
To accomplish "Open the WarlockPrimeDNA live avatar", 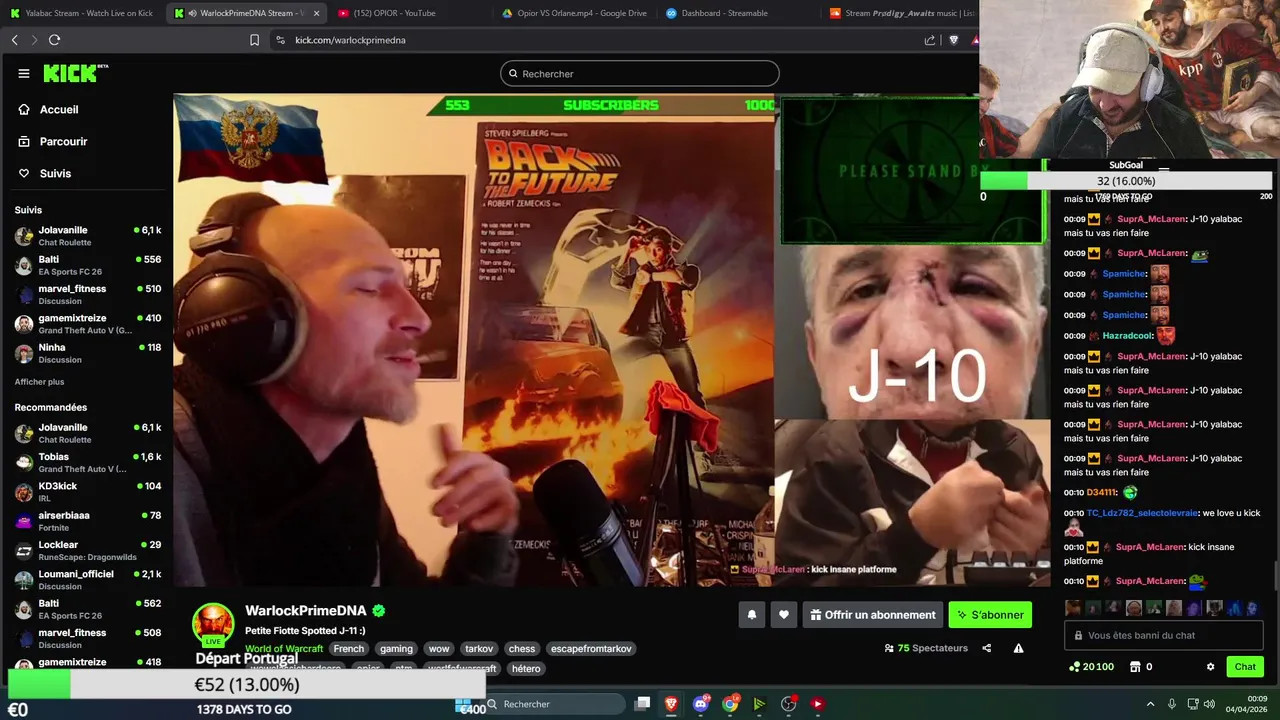I will point(213,624).
